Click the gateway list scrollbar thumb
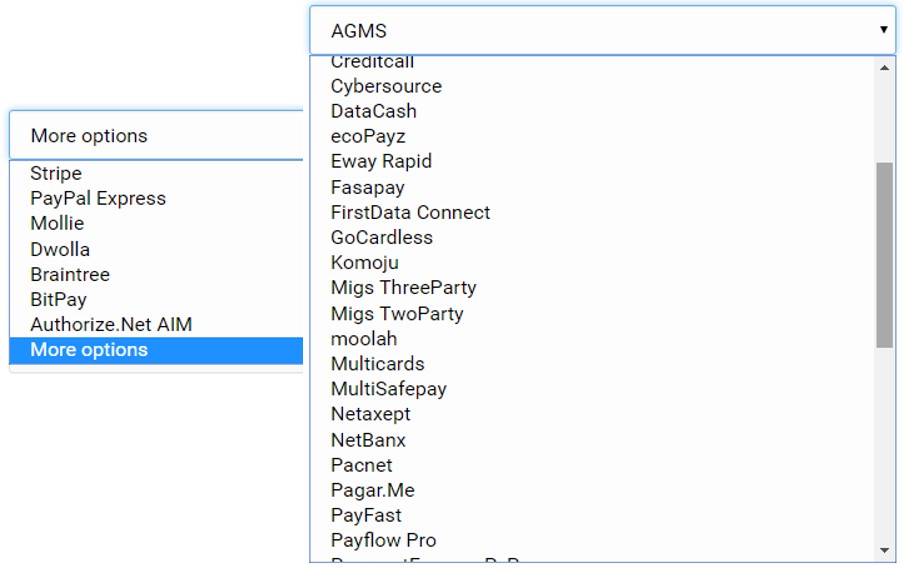This screenshot has height=568, width=904. point(884,255)
